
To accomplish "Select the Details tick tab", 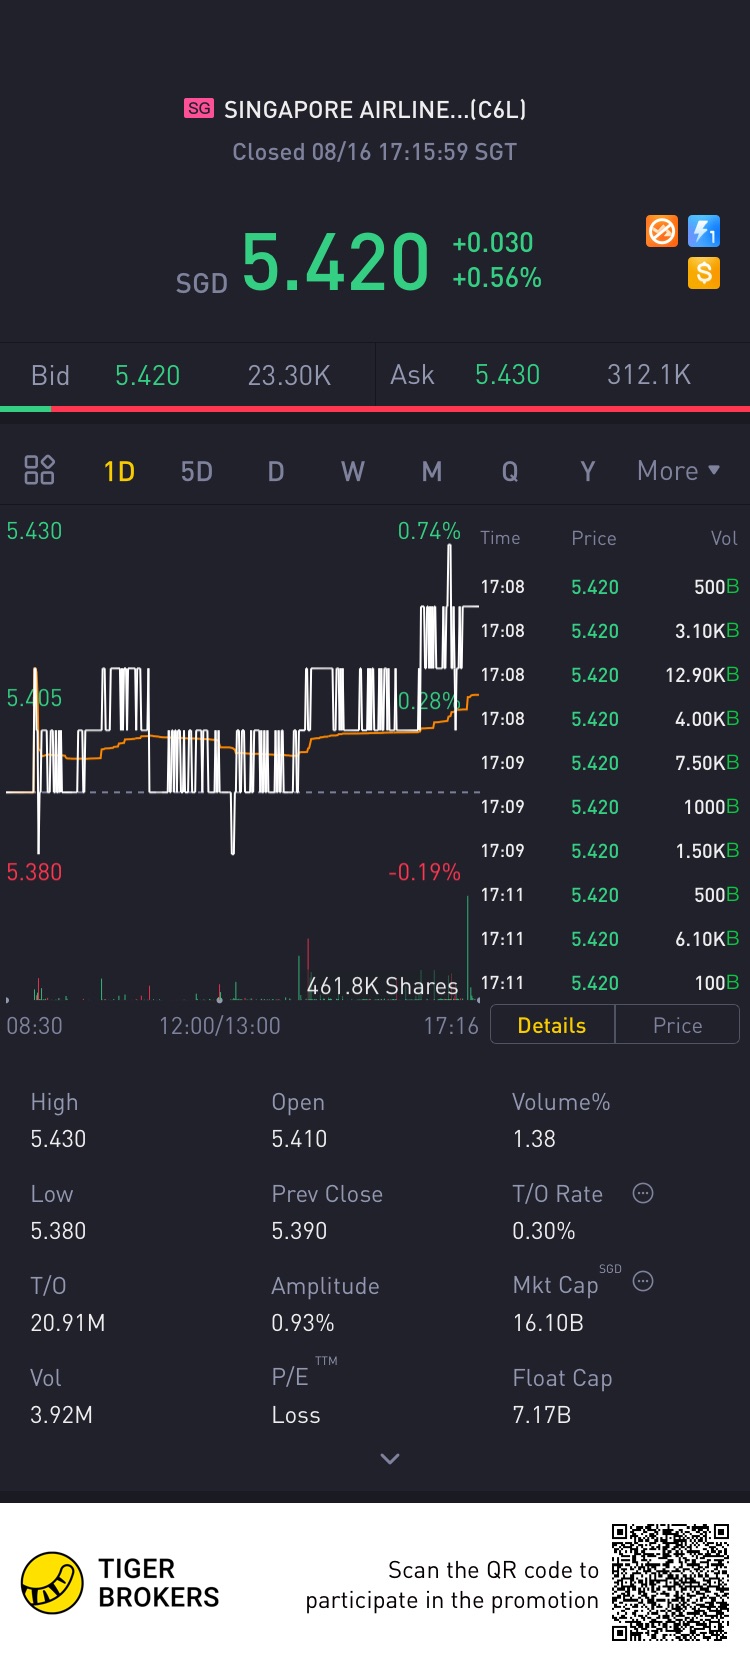I will coord(552,1025).
